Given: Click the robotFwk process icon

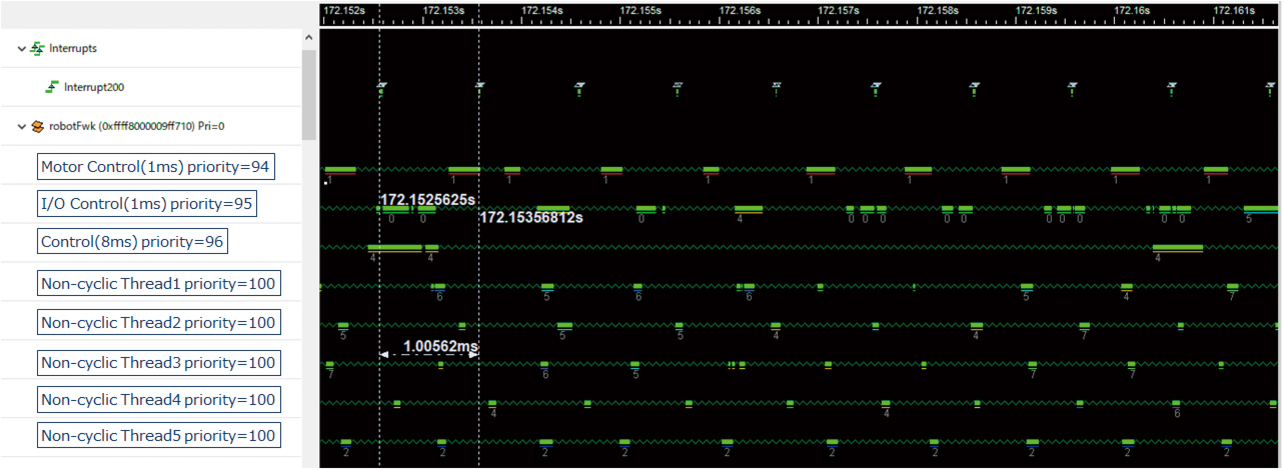Looking at the screenshot, I should [38, 127].
